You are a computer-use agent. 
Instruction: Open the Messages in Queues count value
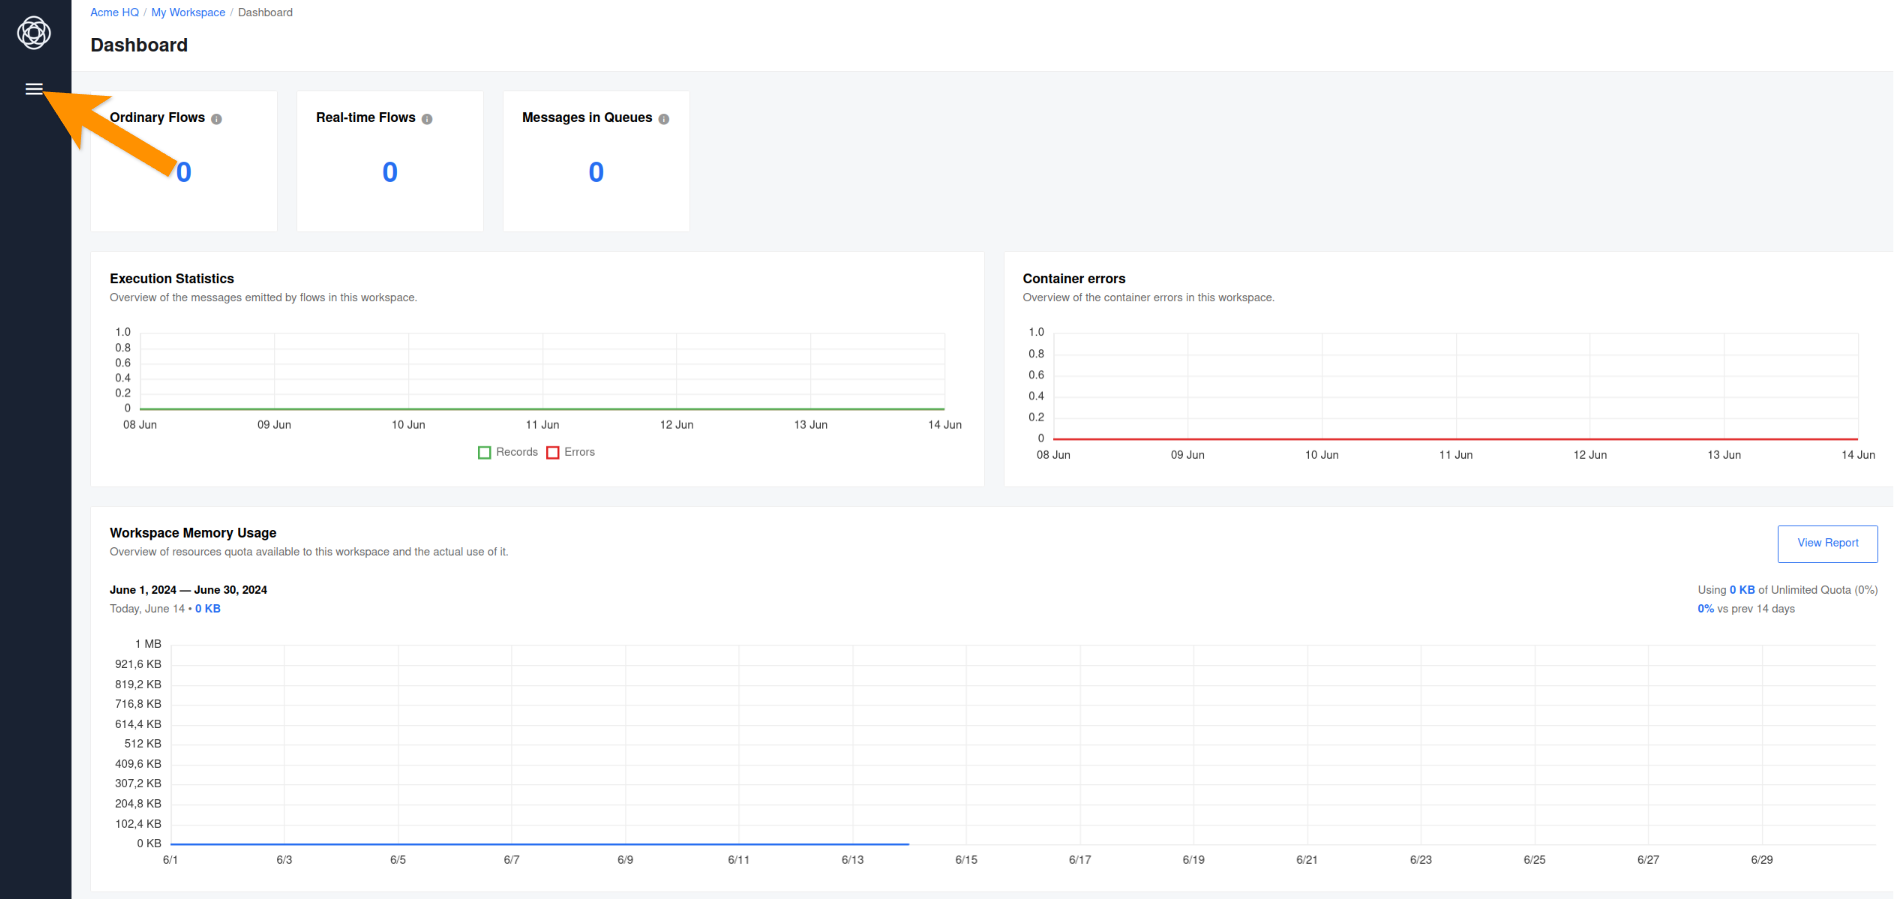click(596, 172)
